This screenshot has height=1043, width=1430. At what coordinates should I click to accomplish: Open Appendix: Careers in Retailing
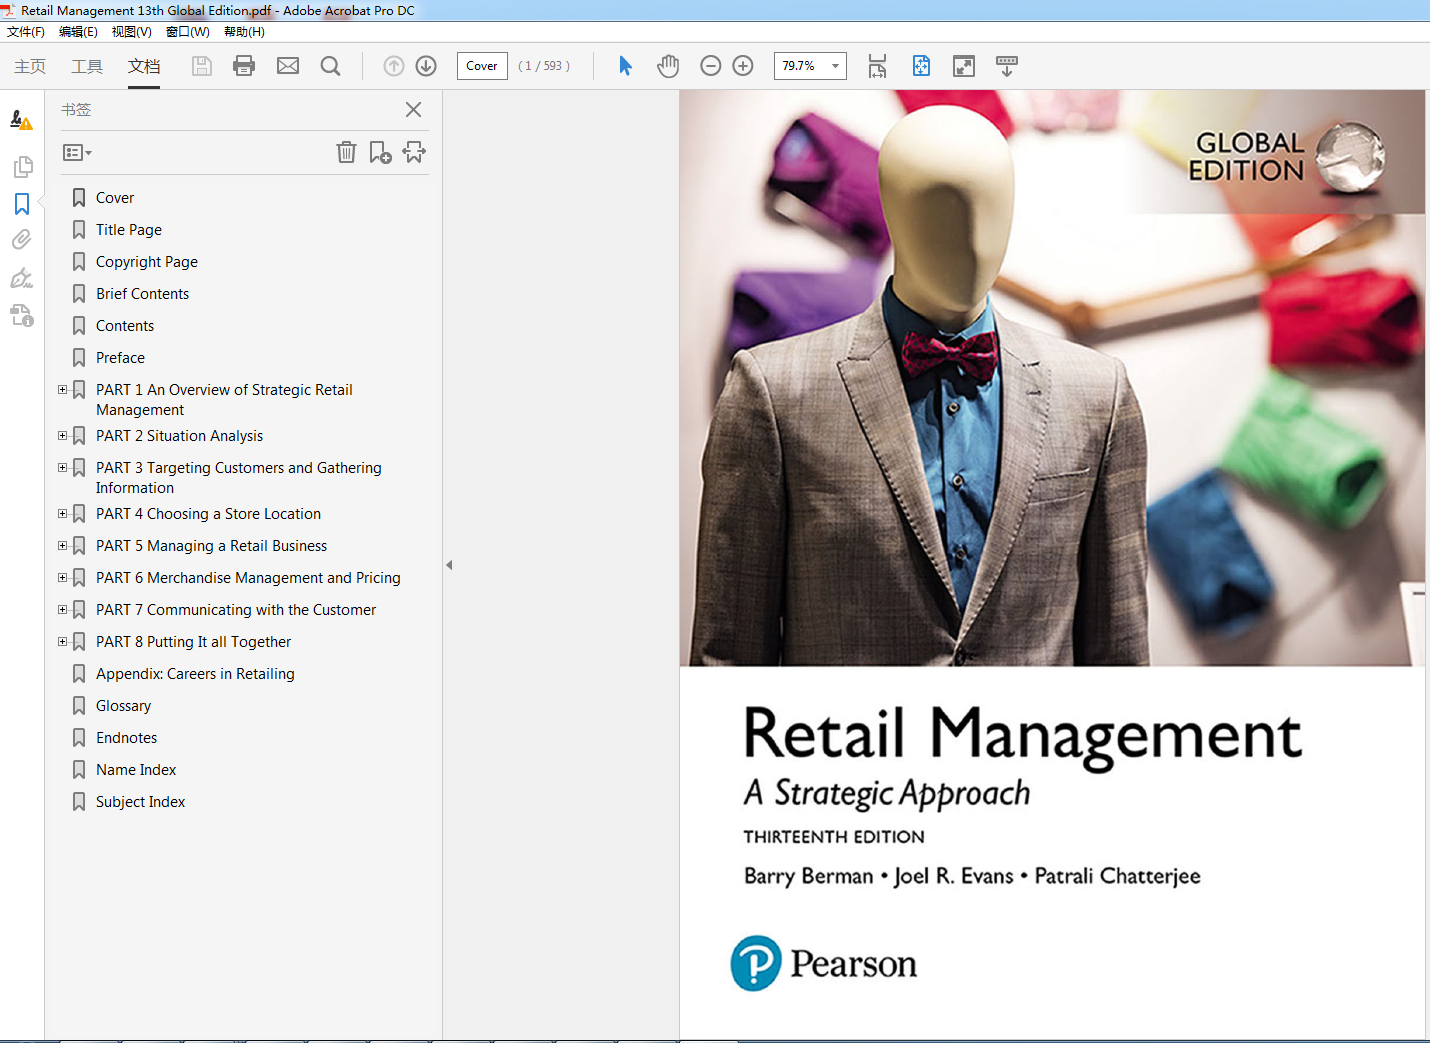click(x=195, y=674)
